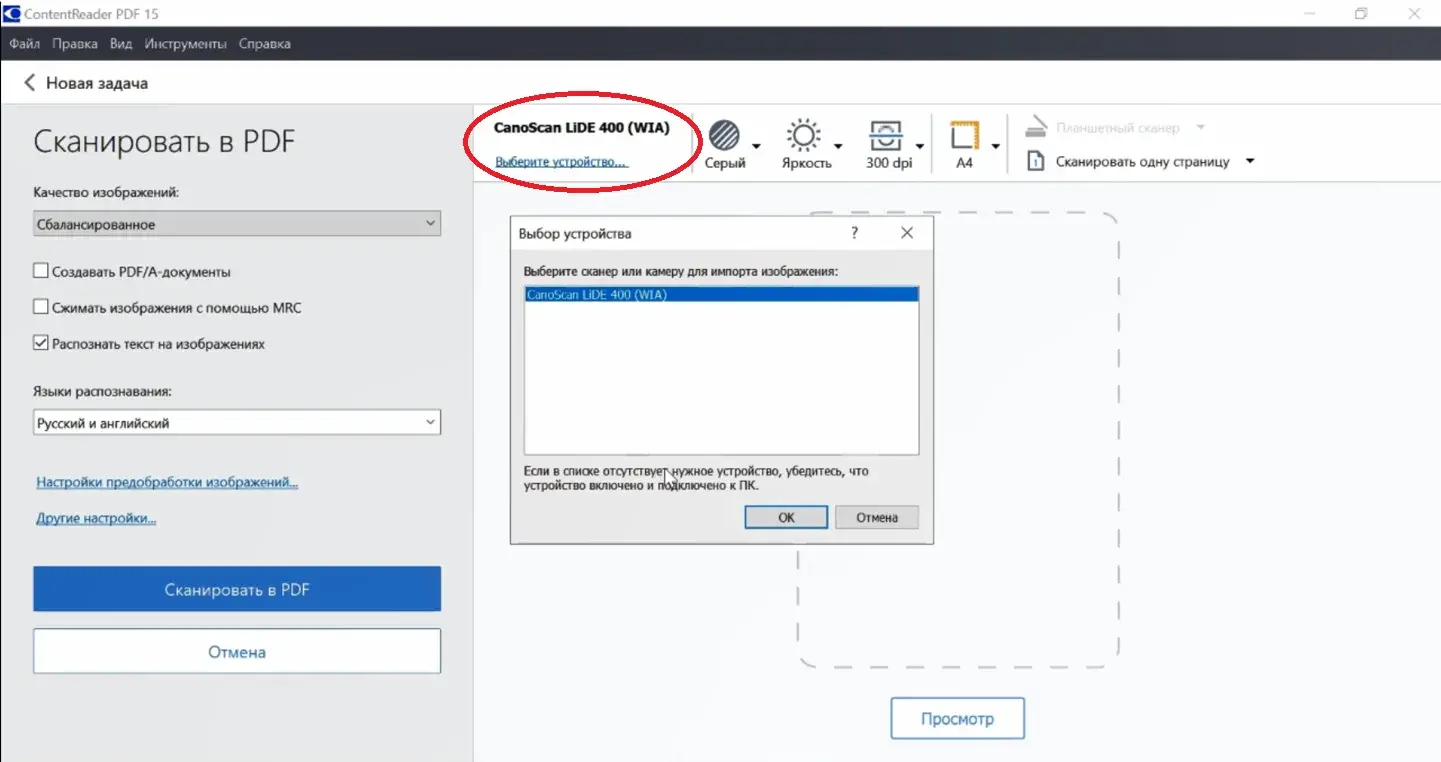Viewport: 1441px width, 762px height.
Task: Click the Brightness sun icon
Action: click(x=803, y=136)
